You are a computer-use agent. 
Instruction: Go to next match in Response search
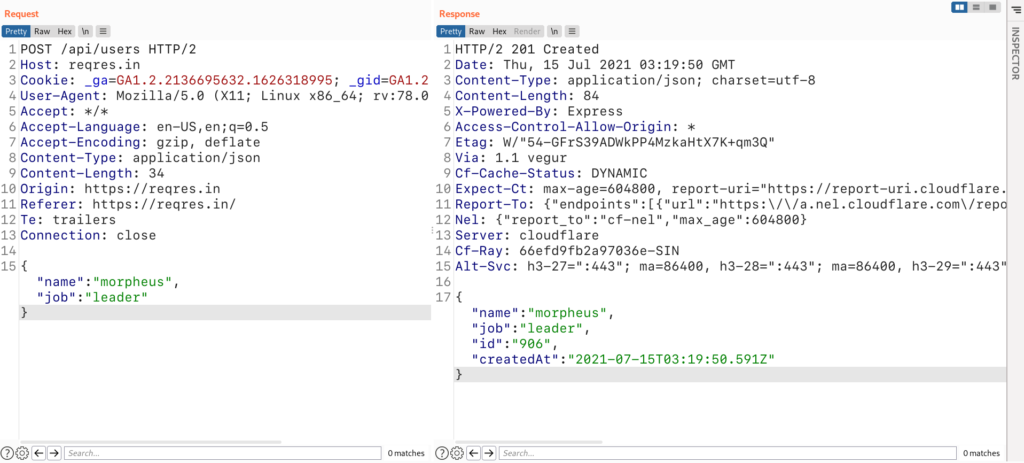[x=490, y=453]
